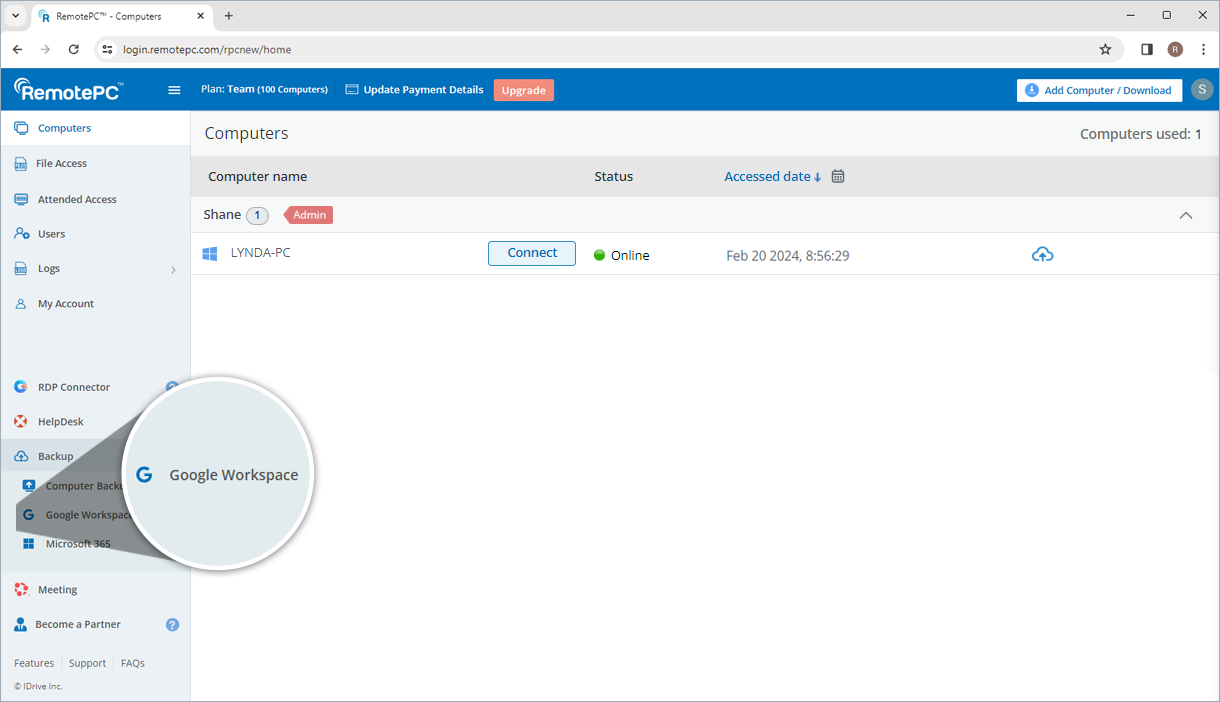Click the date Feb 20 2024, 8:56:29

(x=788, y=256)
